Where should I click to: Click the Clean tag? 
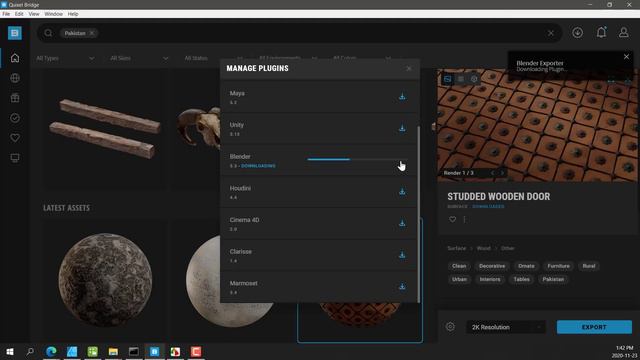[459, 266]
